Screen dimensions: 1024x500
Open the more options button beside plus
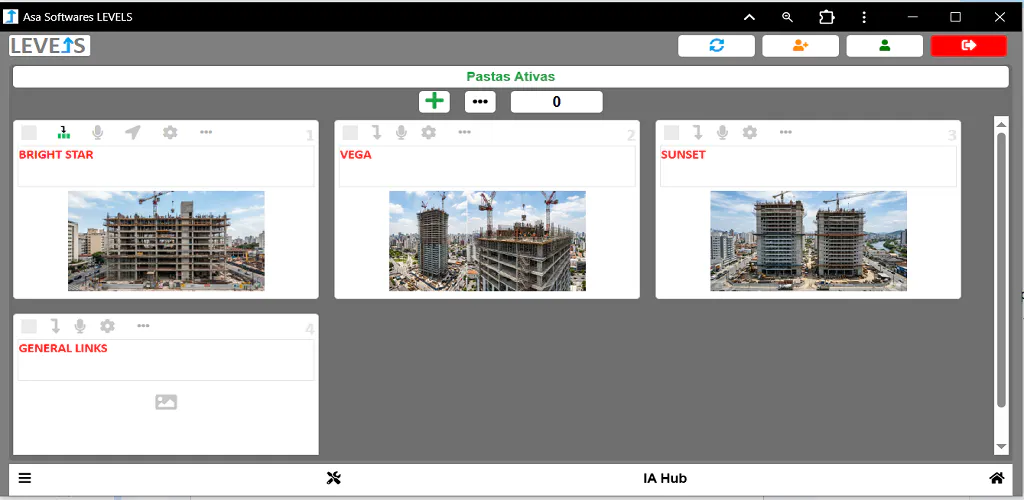pos(481,102)
